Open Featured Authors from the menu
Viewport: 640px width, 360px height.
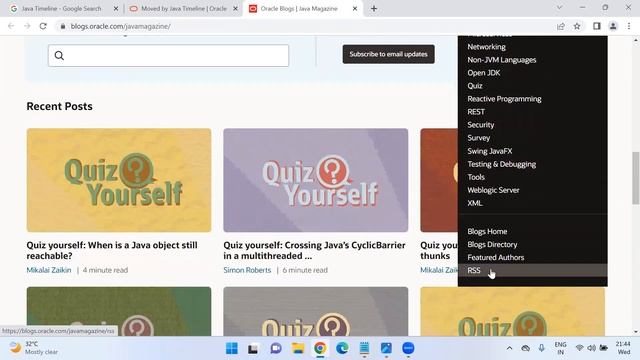click(496, 258)
